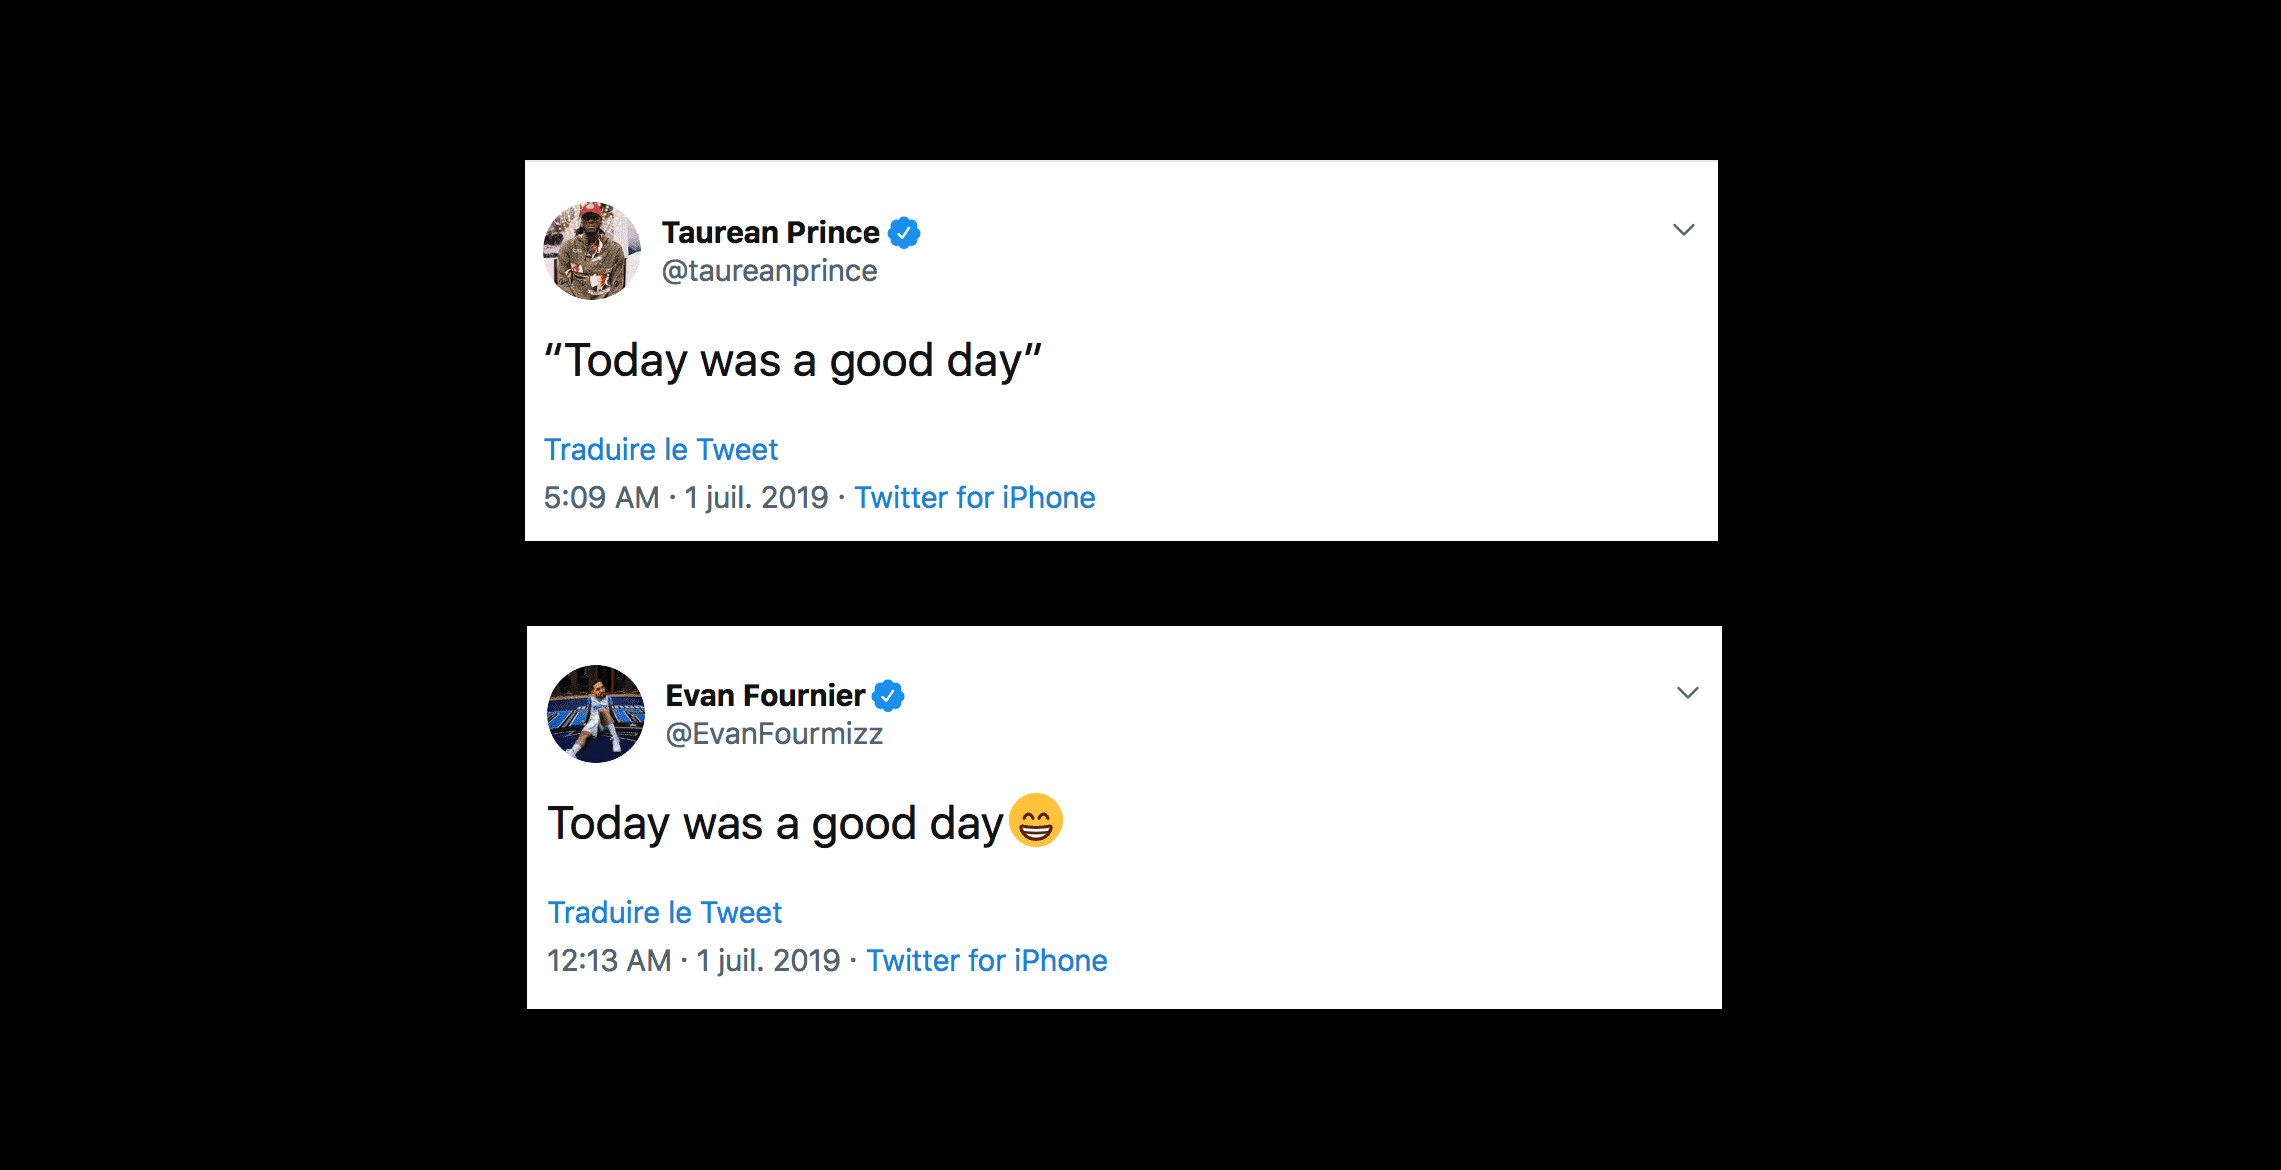Click Twitter for iPhone on Taurean Prince's tweet
This screenshot has width=2281, height=1170.
tap(974, 498)
